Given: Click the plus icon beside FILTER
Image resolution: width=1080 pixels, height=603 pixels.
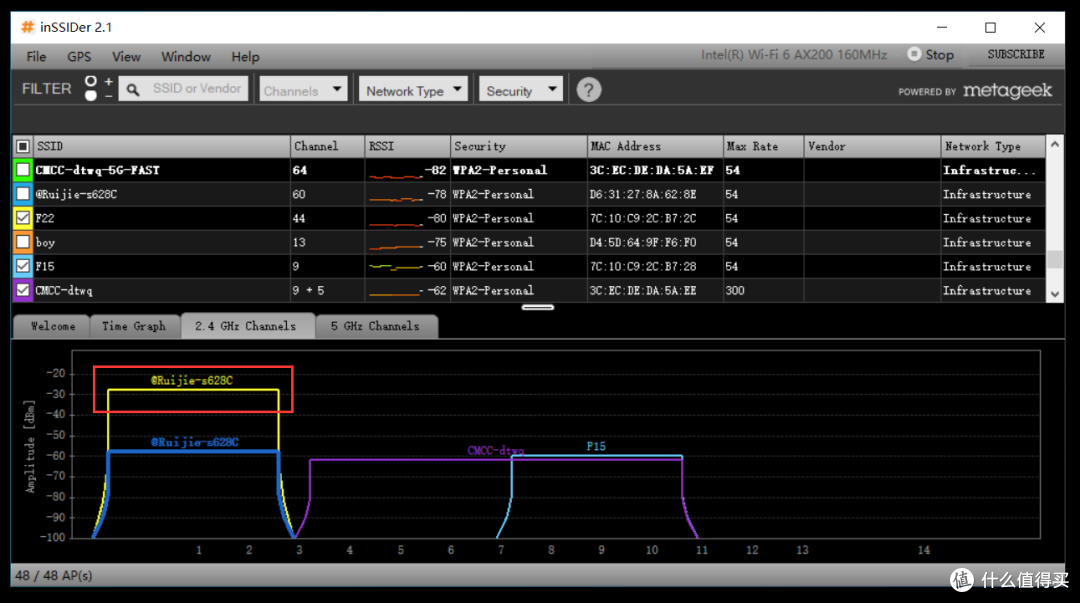Looking at the screenshot, I should (108, 81).
